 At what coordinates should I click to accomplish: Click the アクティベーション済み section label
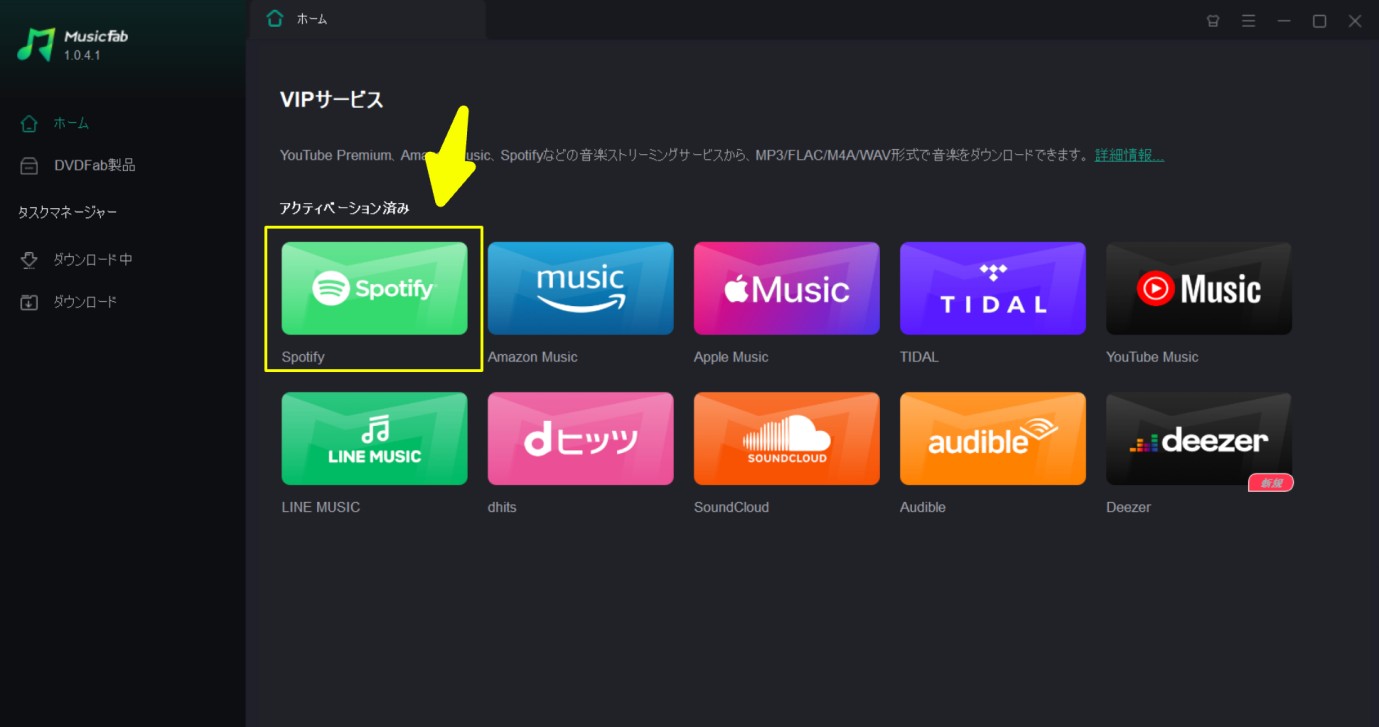point(345,209)
